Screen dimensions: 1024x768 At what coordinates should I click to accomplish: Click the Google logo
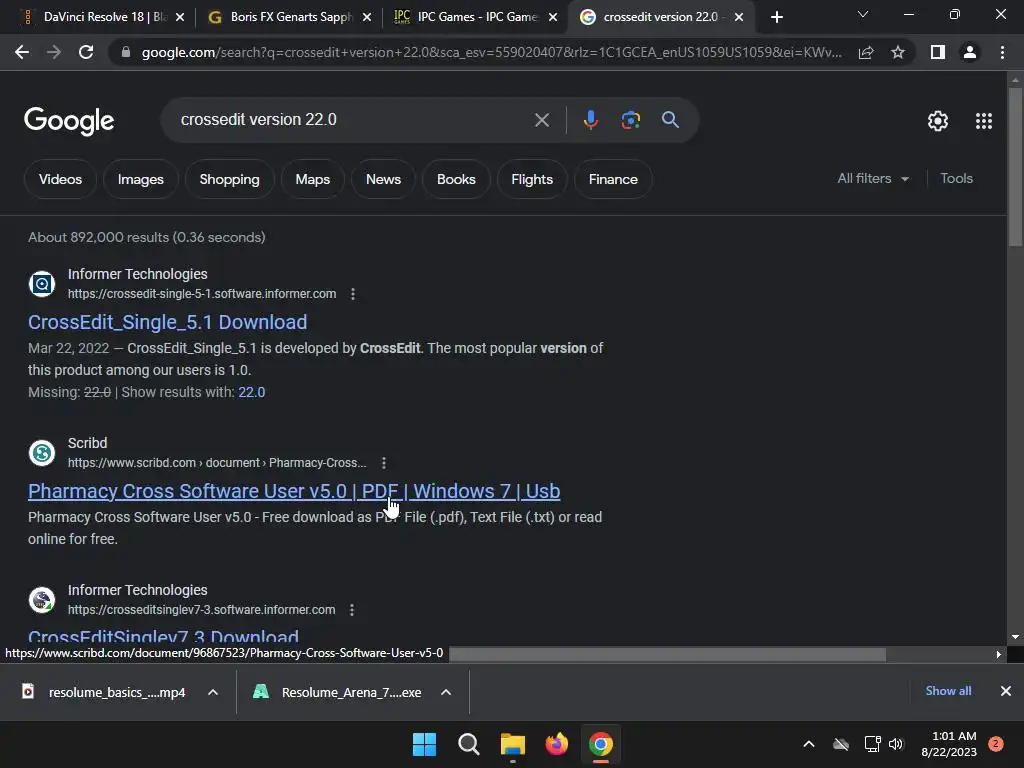pos(69,121)
